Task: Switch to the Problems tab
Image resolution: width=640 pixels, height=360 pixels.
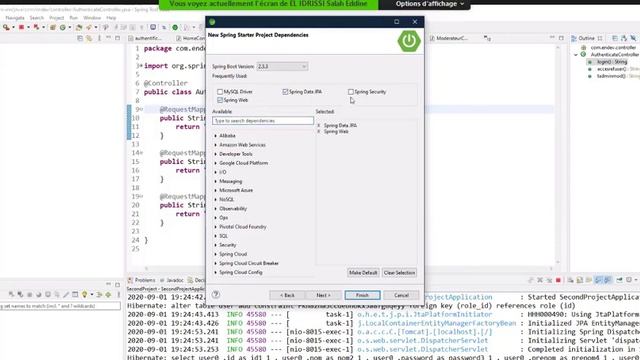Action: tap(142, 280)
